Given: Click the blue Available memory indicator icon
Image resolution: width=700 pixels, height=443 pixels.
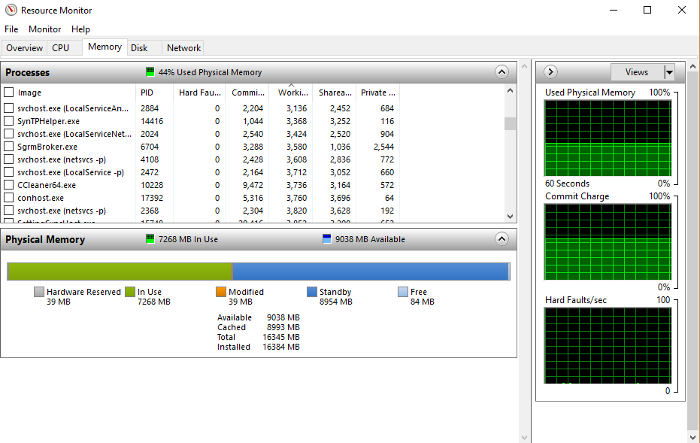Looking at the screenshot, I should (327, 239).
